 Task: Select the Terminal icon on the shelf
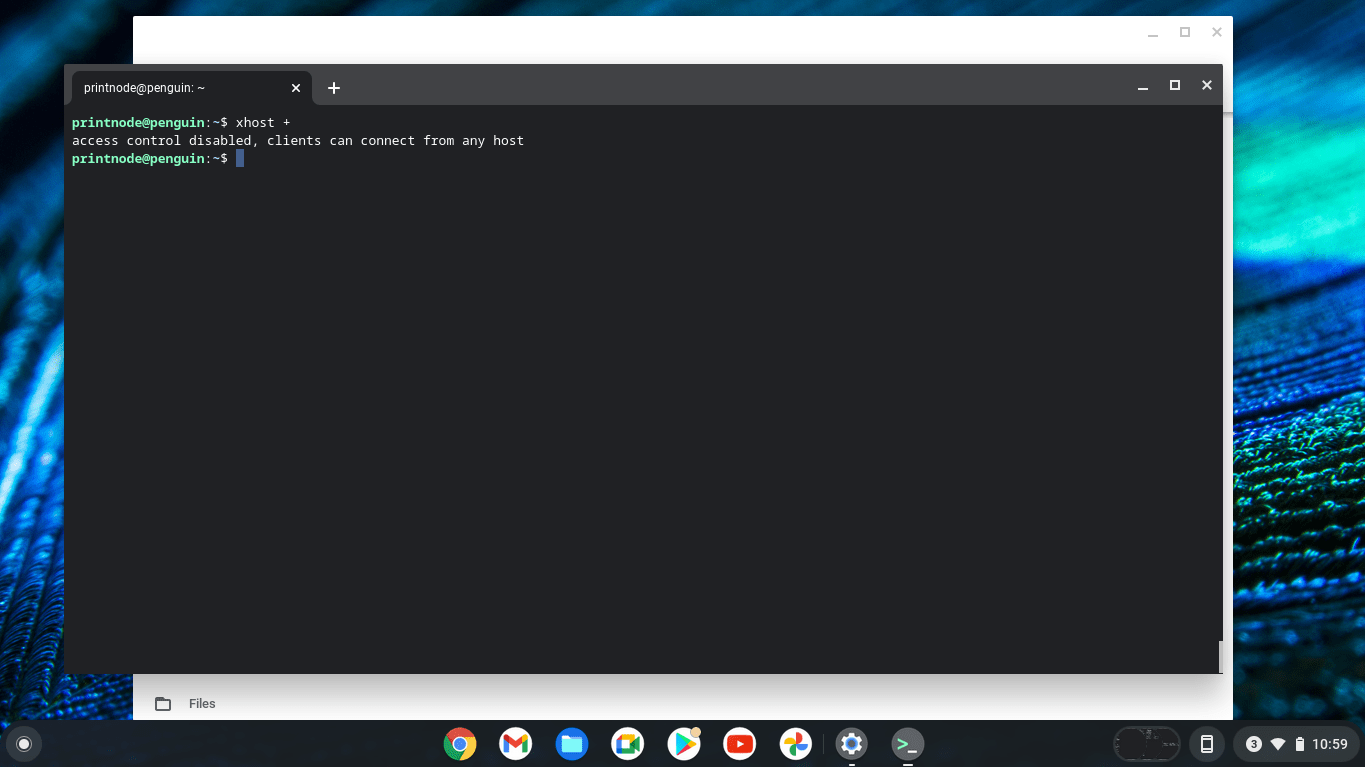tap(908, 743)
